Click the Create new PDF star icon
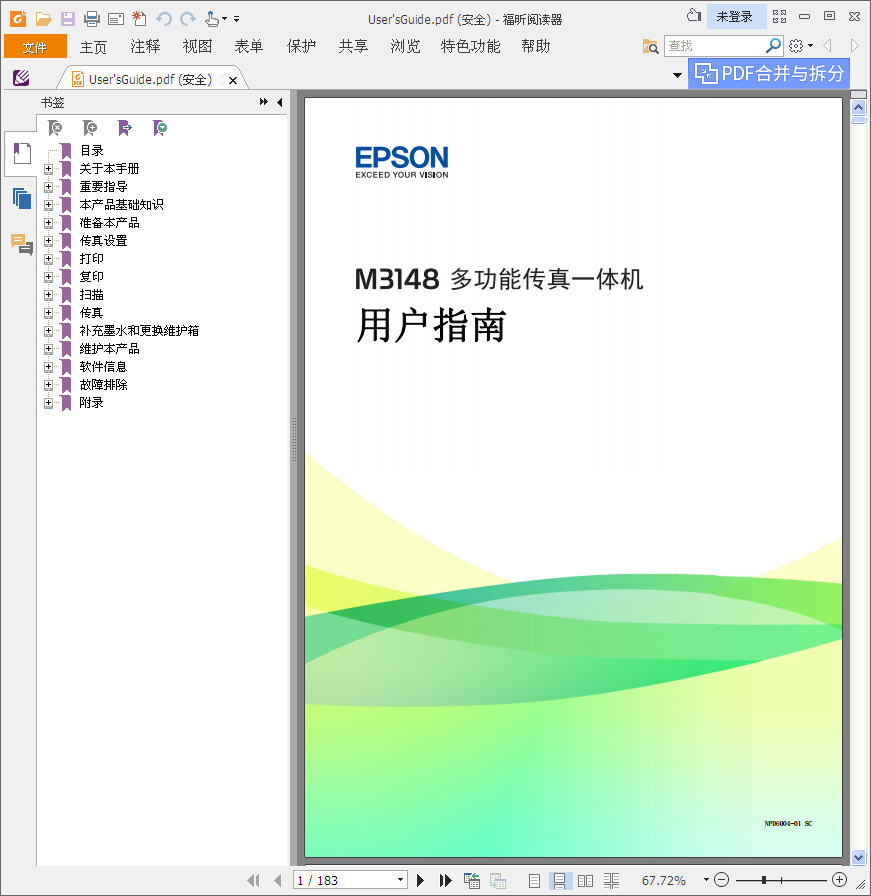 click(x=139, y=19)
